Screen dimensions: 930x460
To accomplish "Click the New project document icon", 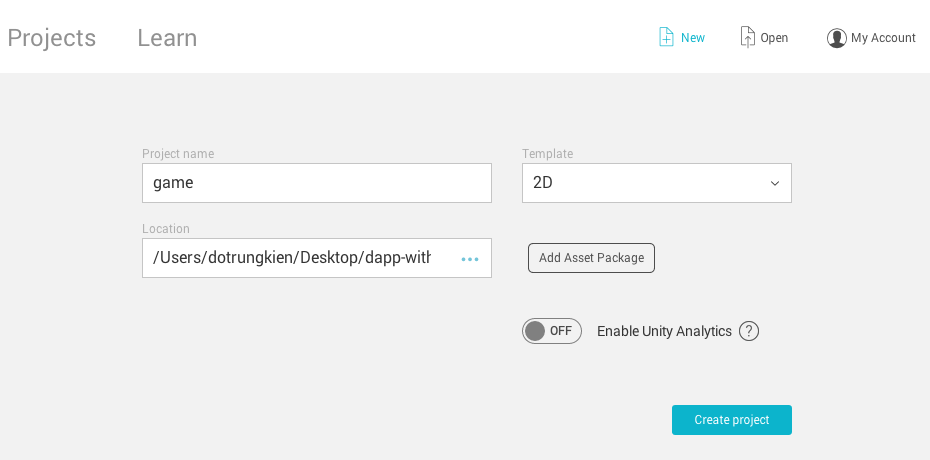I will [x=666, y=37].
